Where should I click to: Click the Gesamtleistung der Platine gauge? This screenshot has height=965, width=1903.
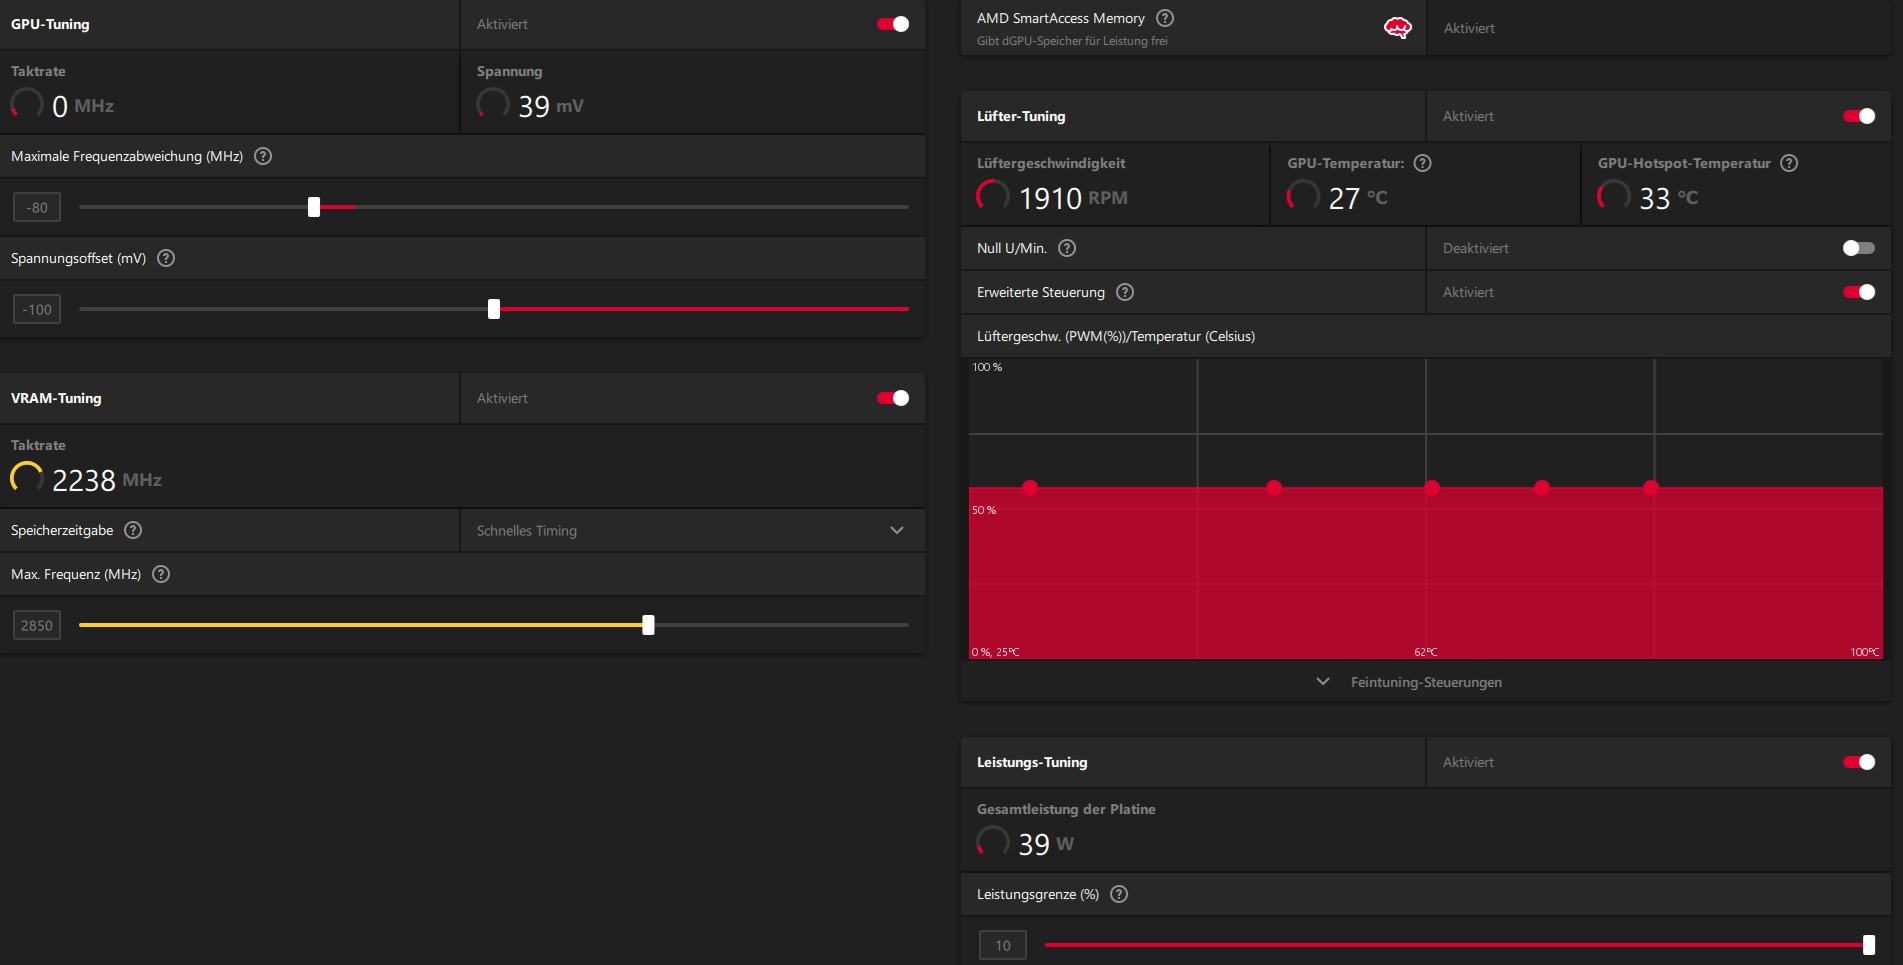click(x=993, y=842)
